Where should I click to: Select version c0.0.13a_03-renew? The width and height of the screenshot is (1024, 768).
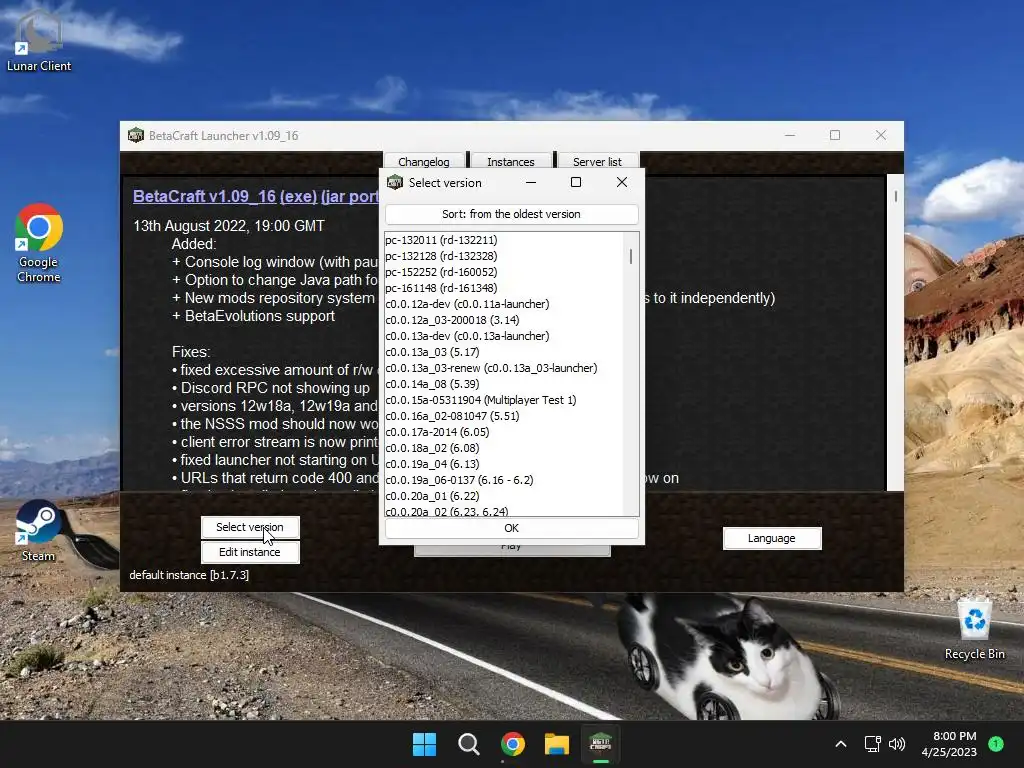pos(504,368)
